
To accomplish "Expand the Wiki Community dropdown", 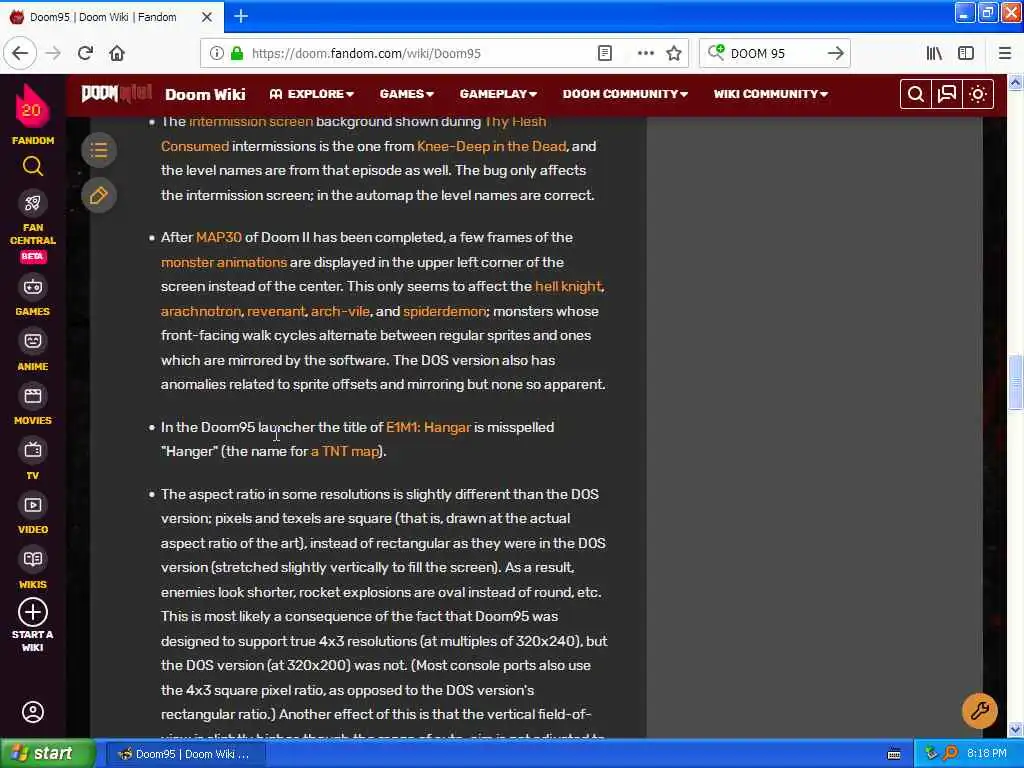I will point(771,94).
